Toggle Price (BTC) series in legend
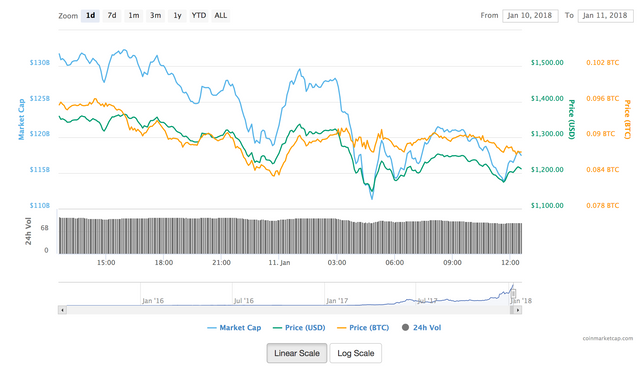Image resolution: width=640 pixels, height=374 pixels. tap(363, 327)
